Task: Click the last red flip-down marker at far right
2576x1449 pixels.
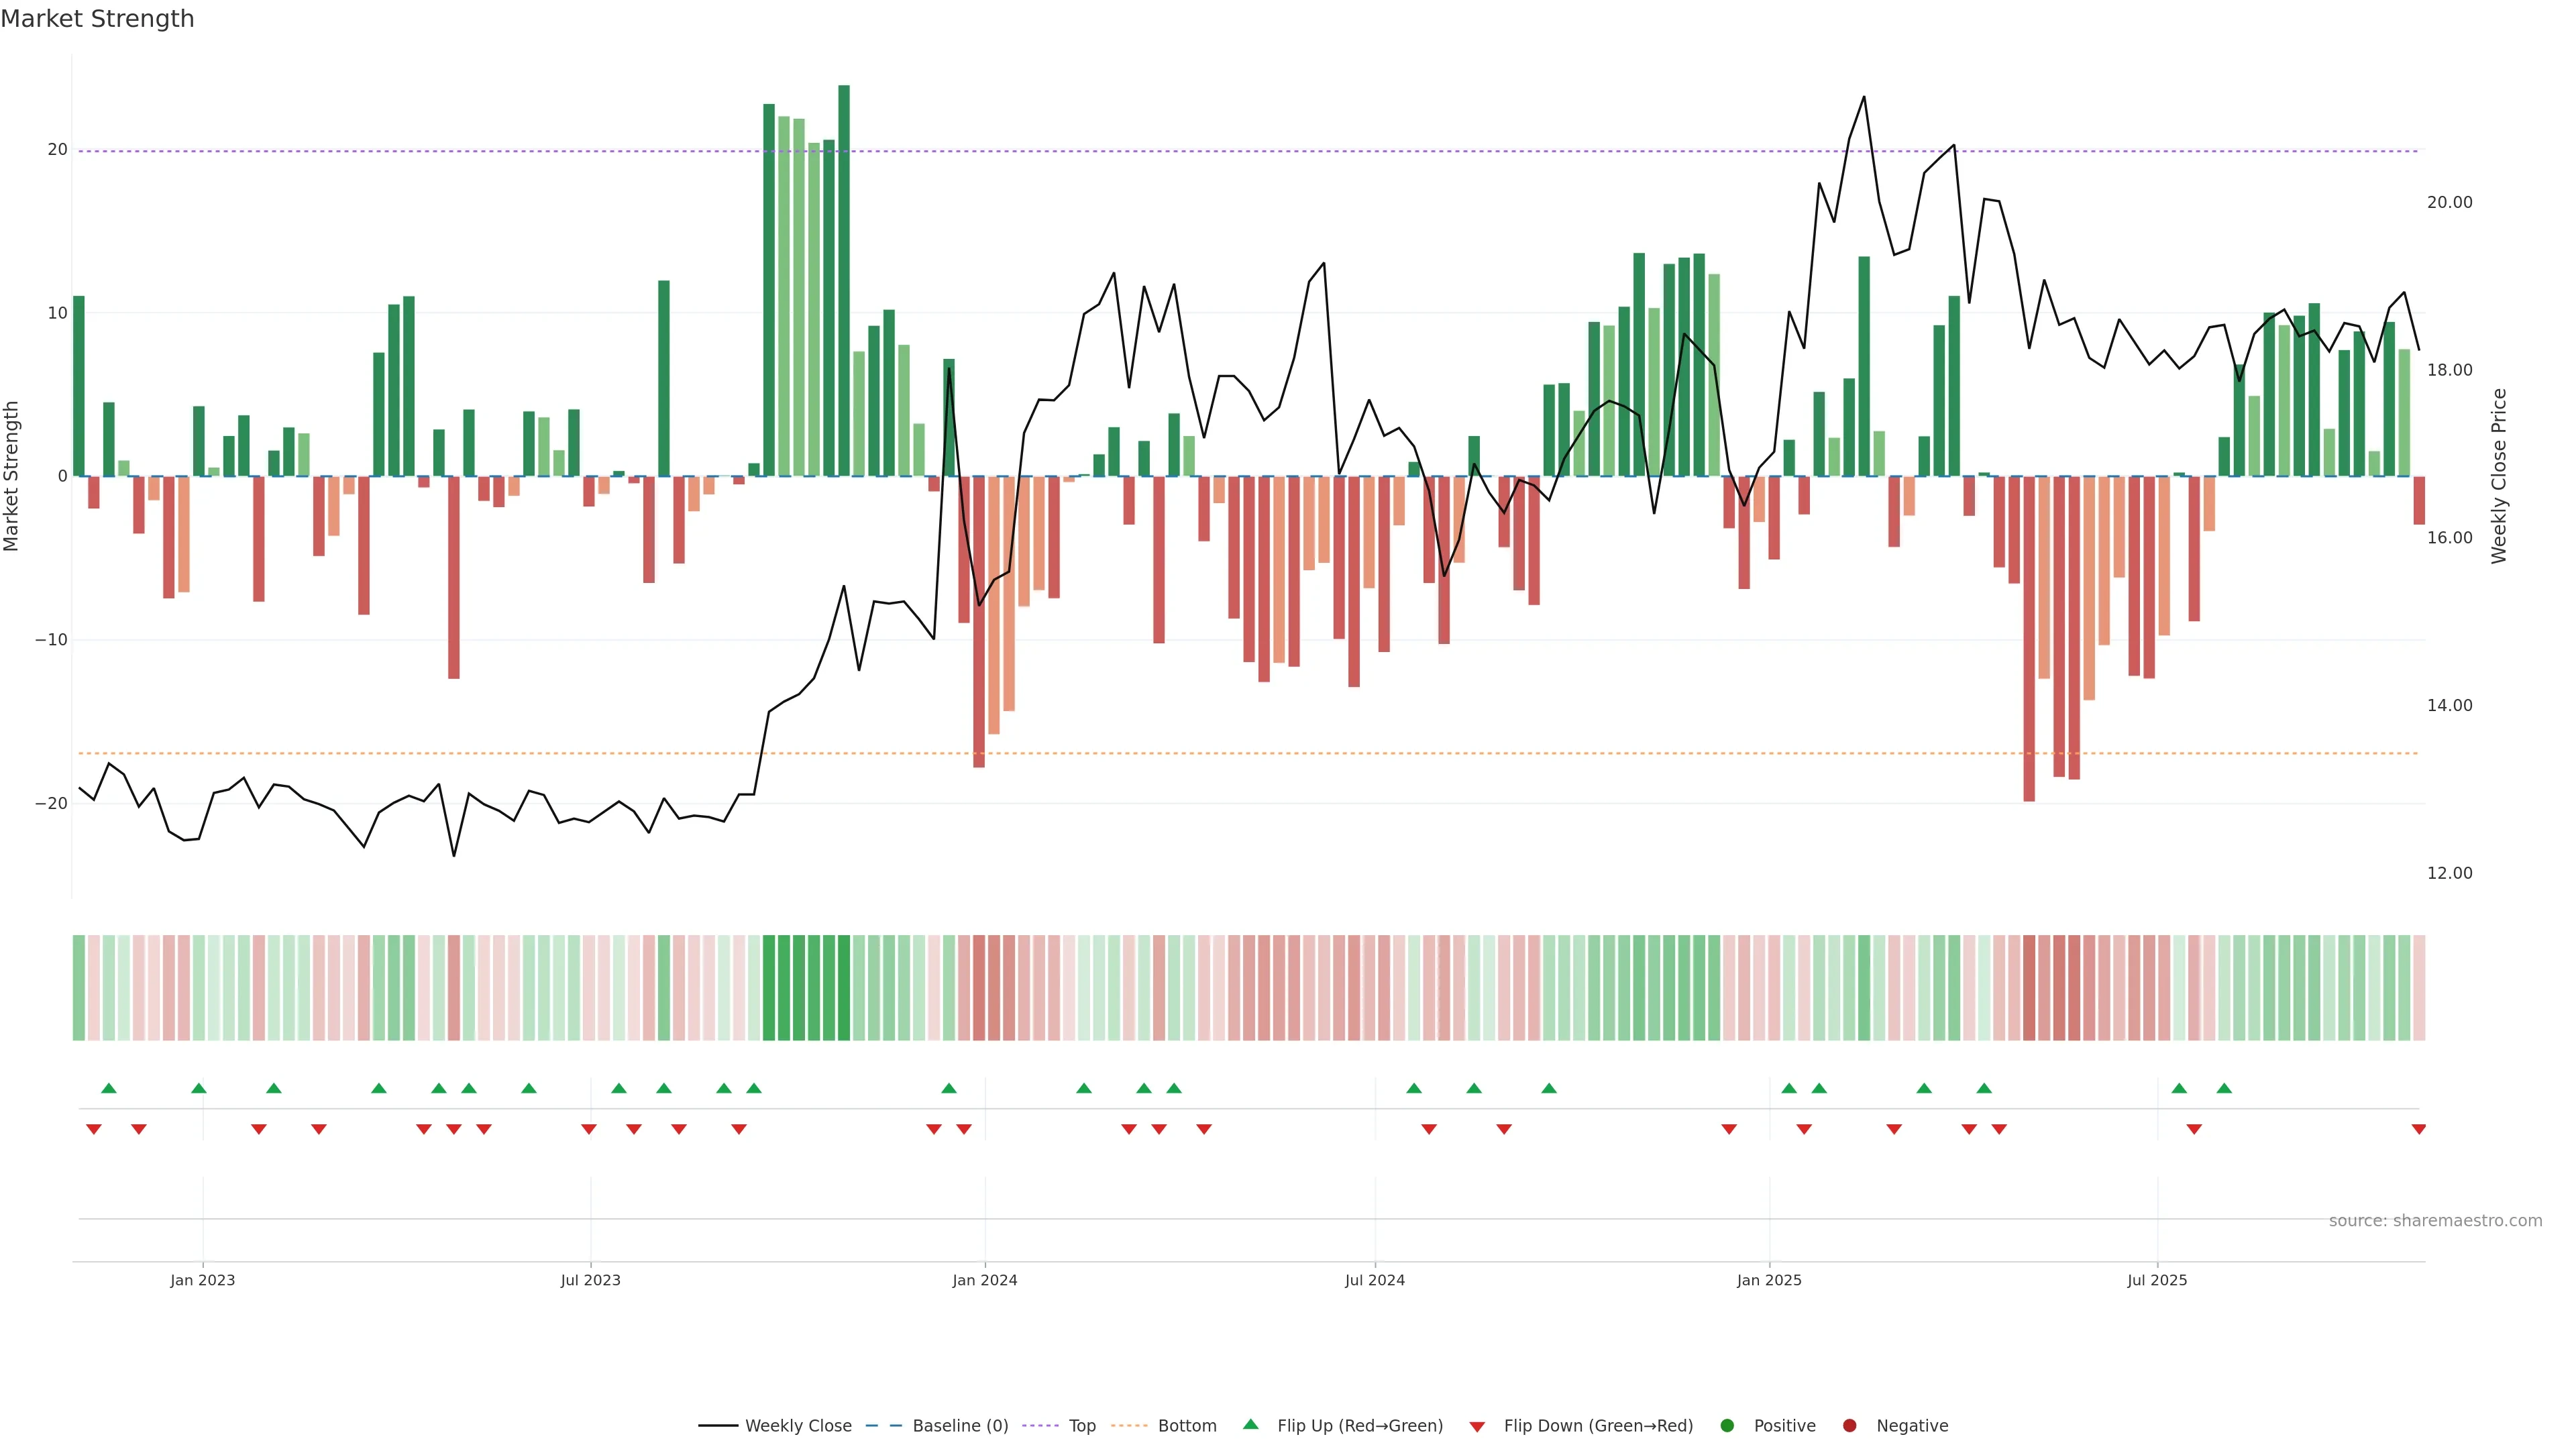Action: [2418, 1129]
